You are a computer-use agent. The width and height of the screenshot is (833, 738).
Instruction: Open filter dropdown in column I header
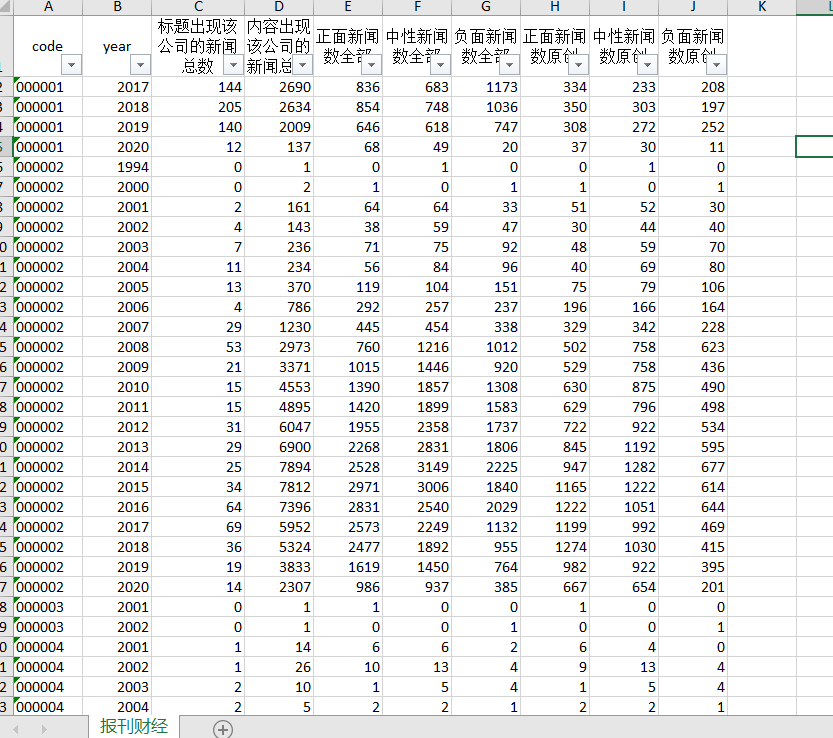point(648,65)
